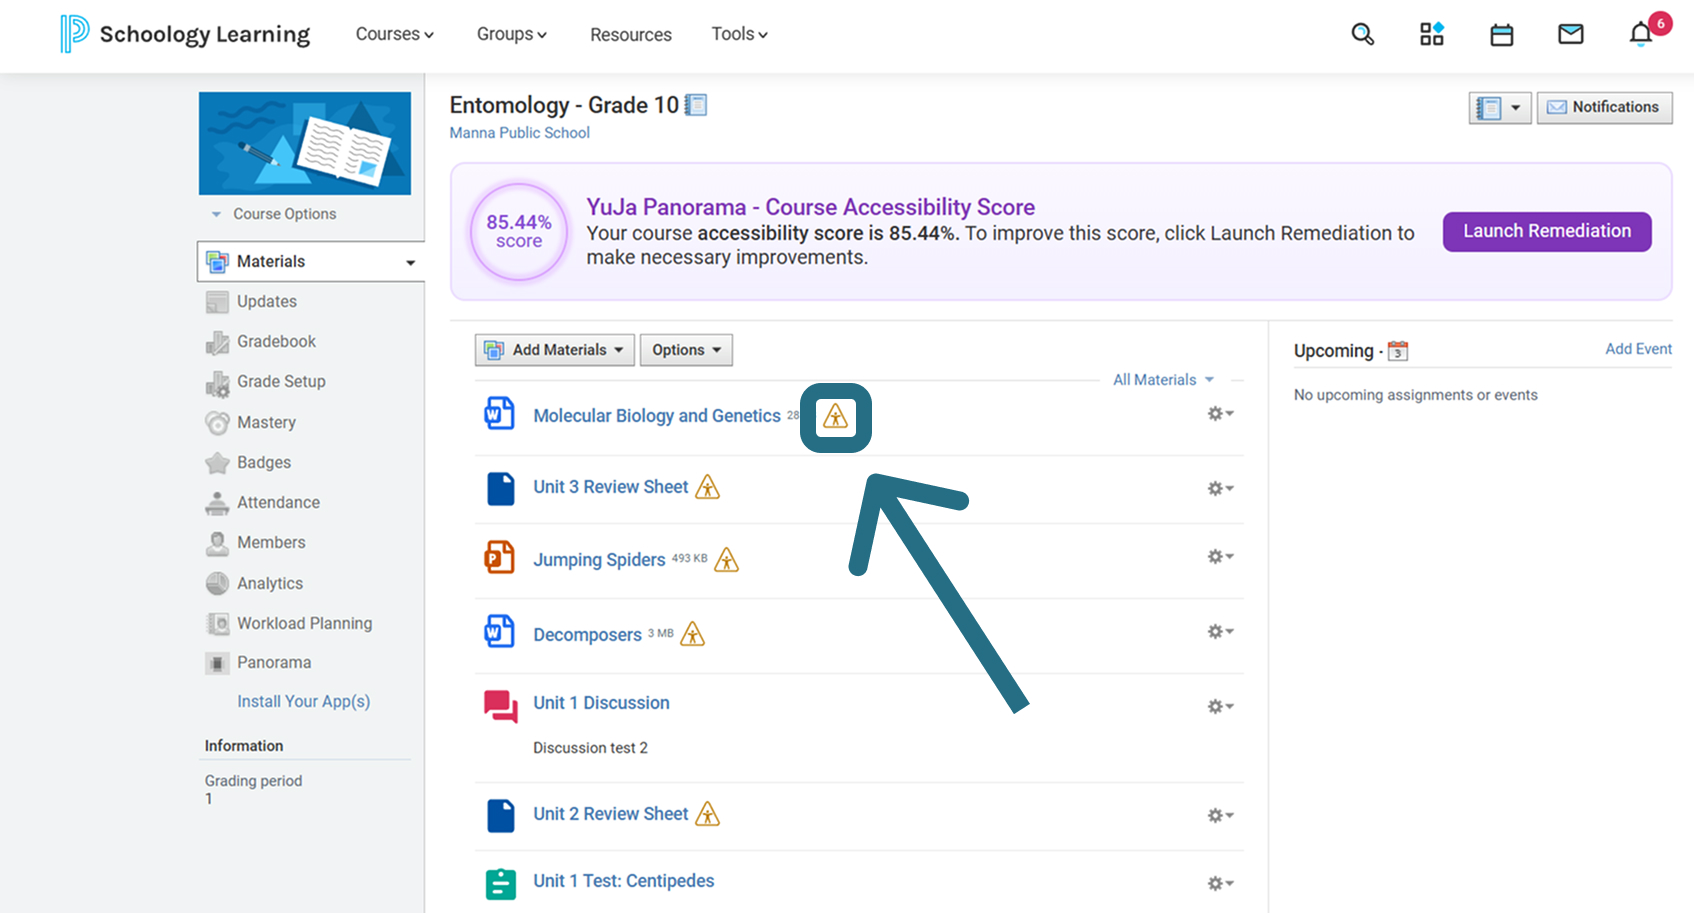The image size is (1694, 913).
Task: Open the Groups dropdown menu
Action: pos(512,34)
